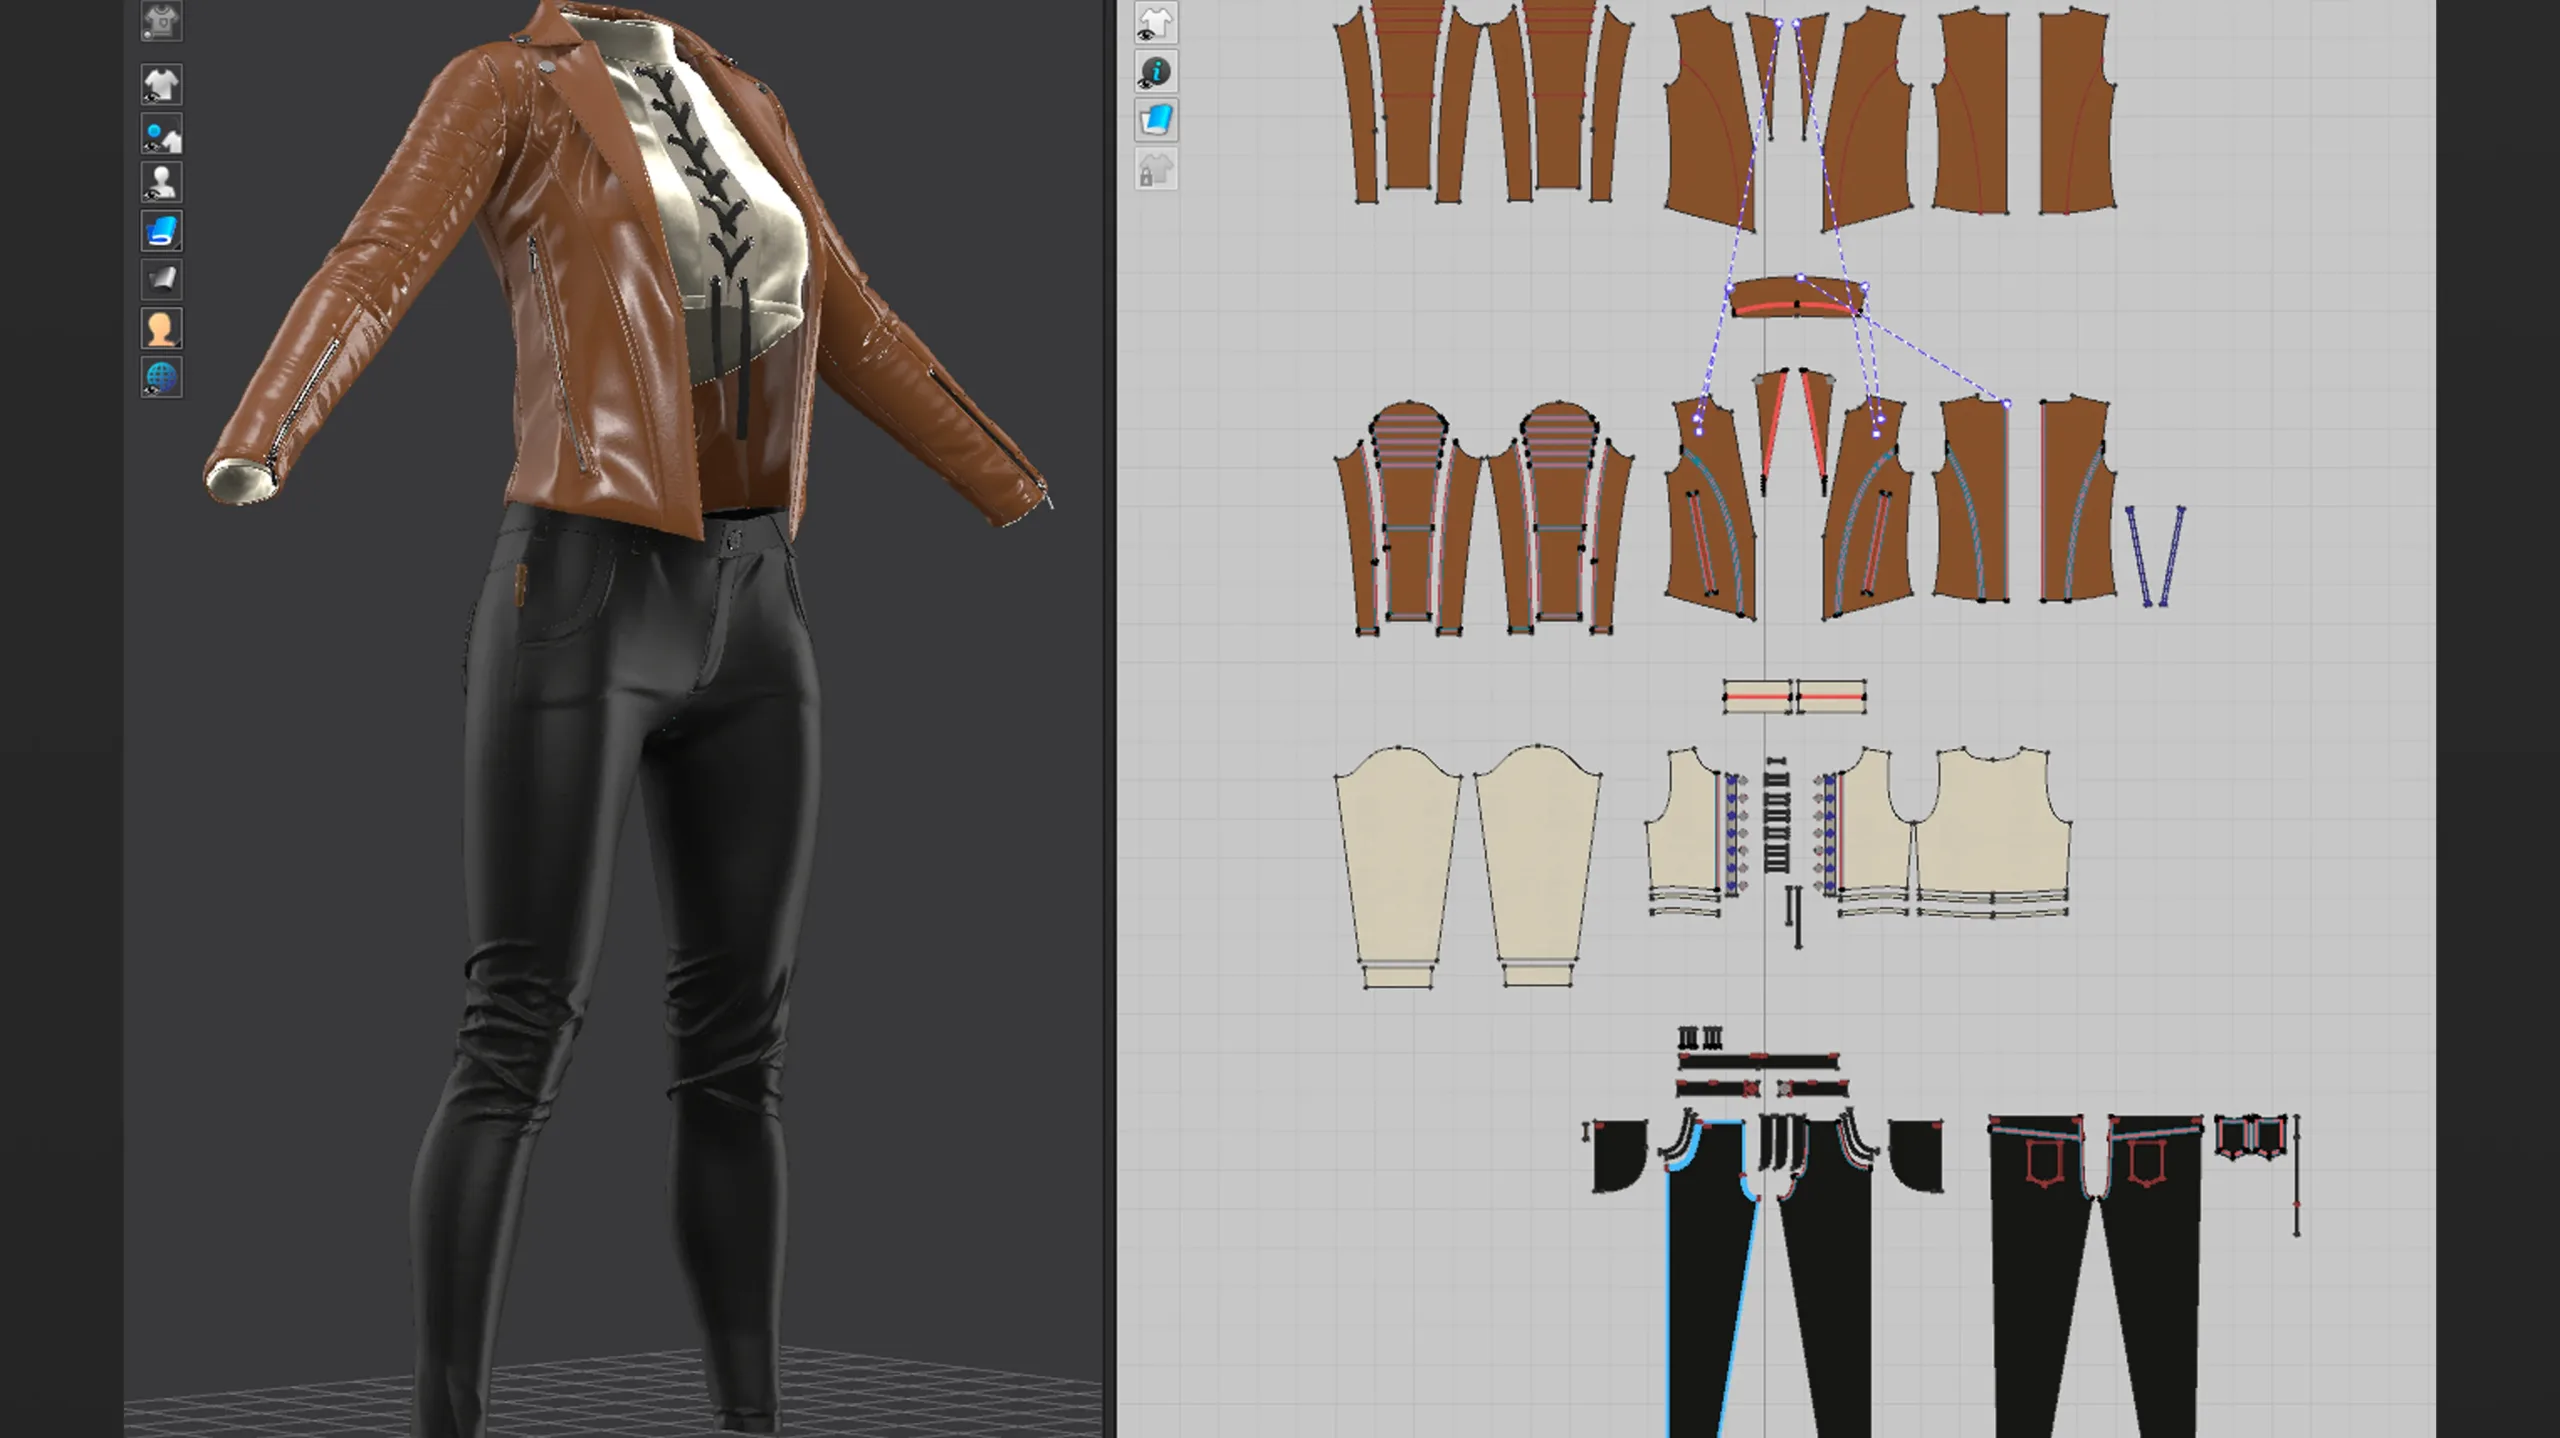Select the brown curved collar band pattern

[1798, 297]
